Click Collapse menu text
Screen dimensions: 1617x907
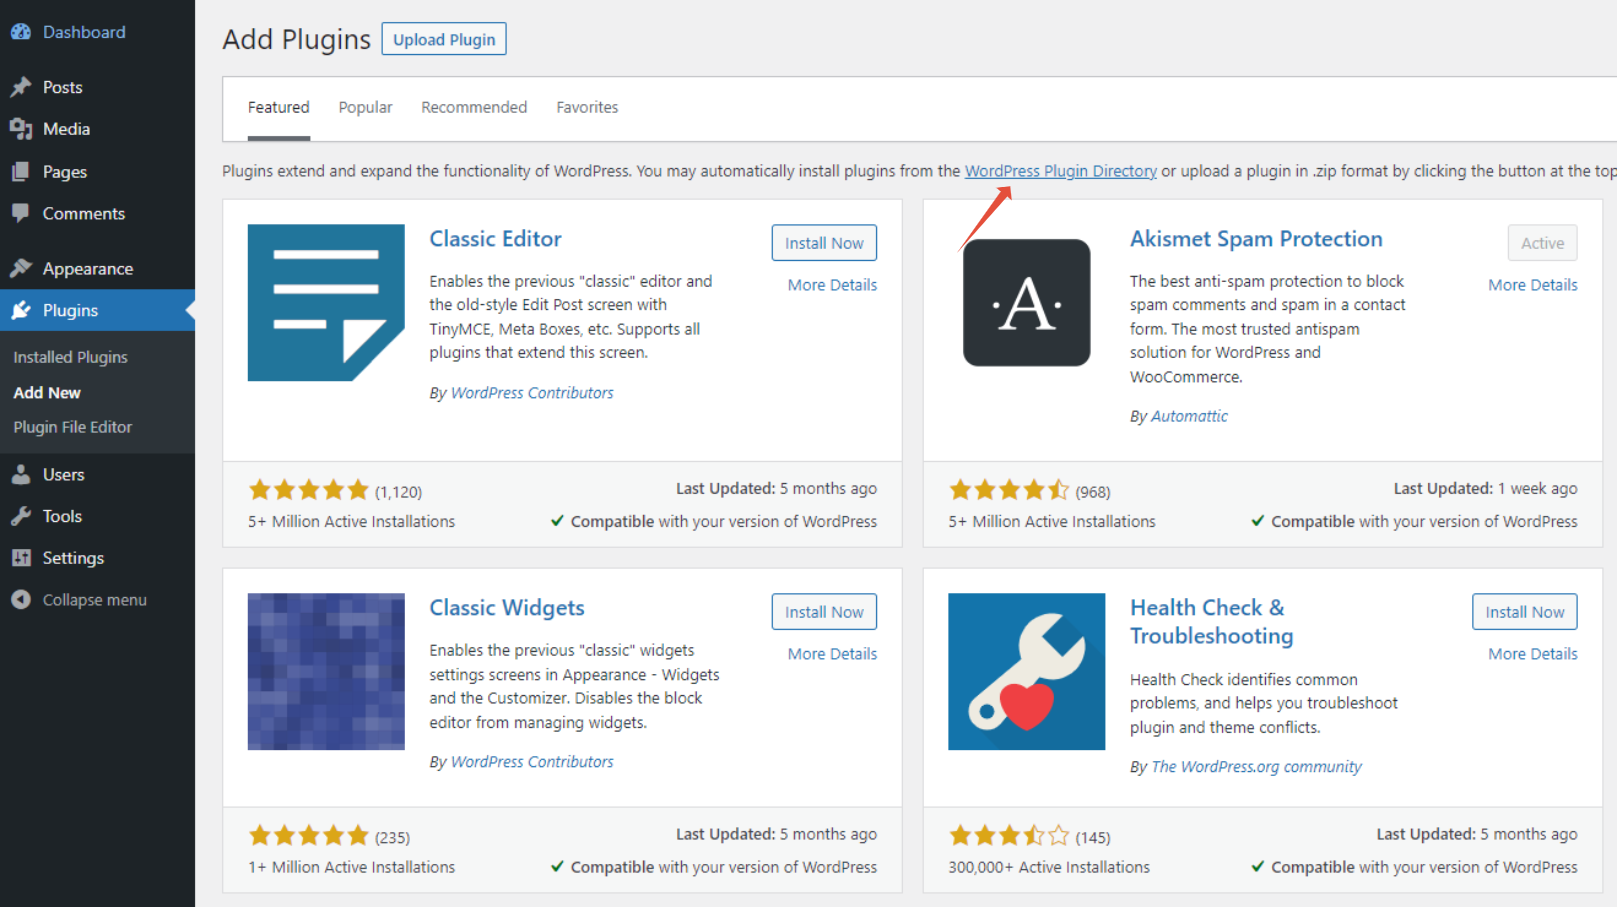[94, 600]
